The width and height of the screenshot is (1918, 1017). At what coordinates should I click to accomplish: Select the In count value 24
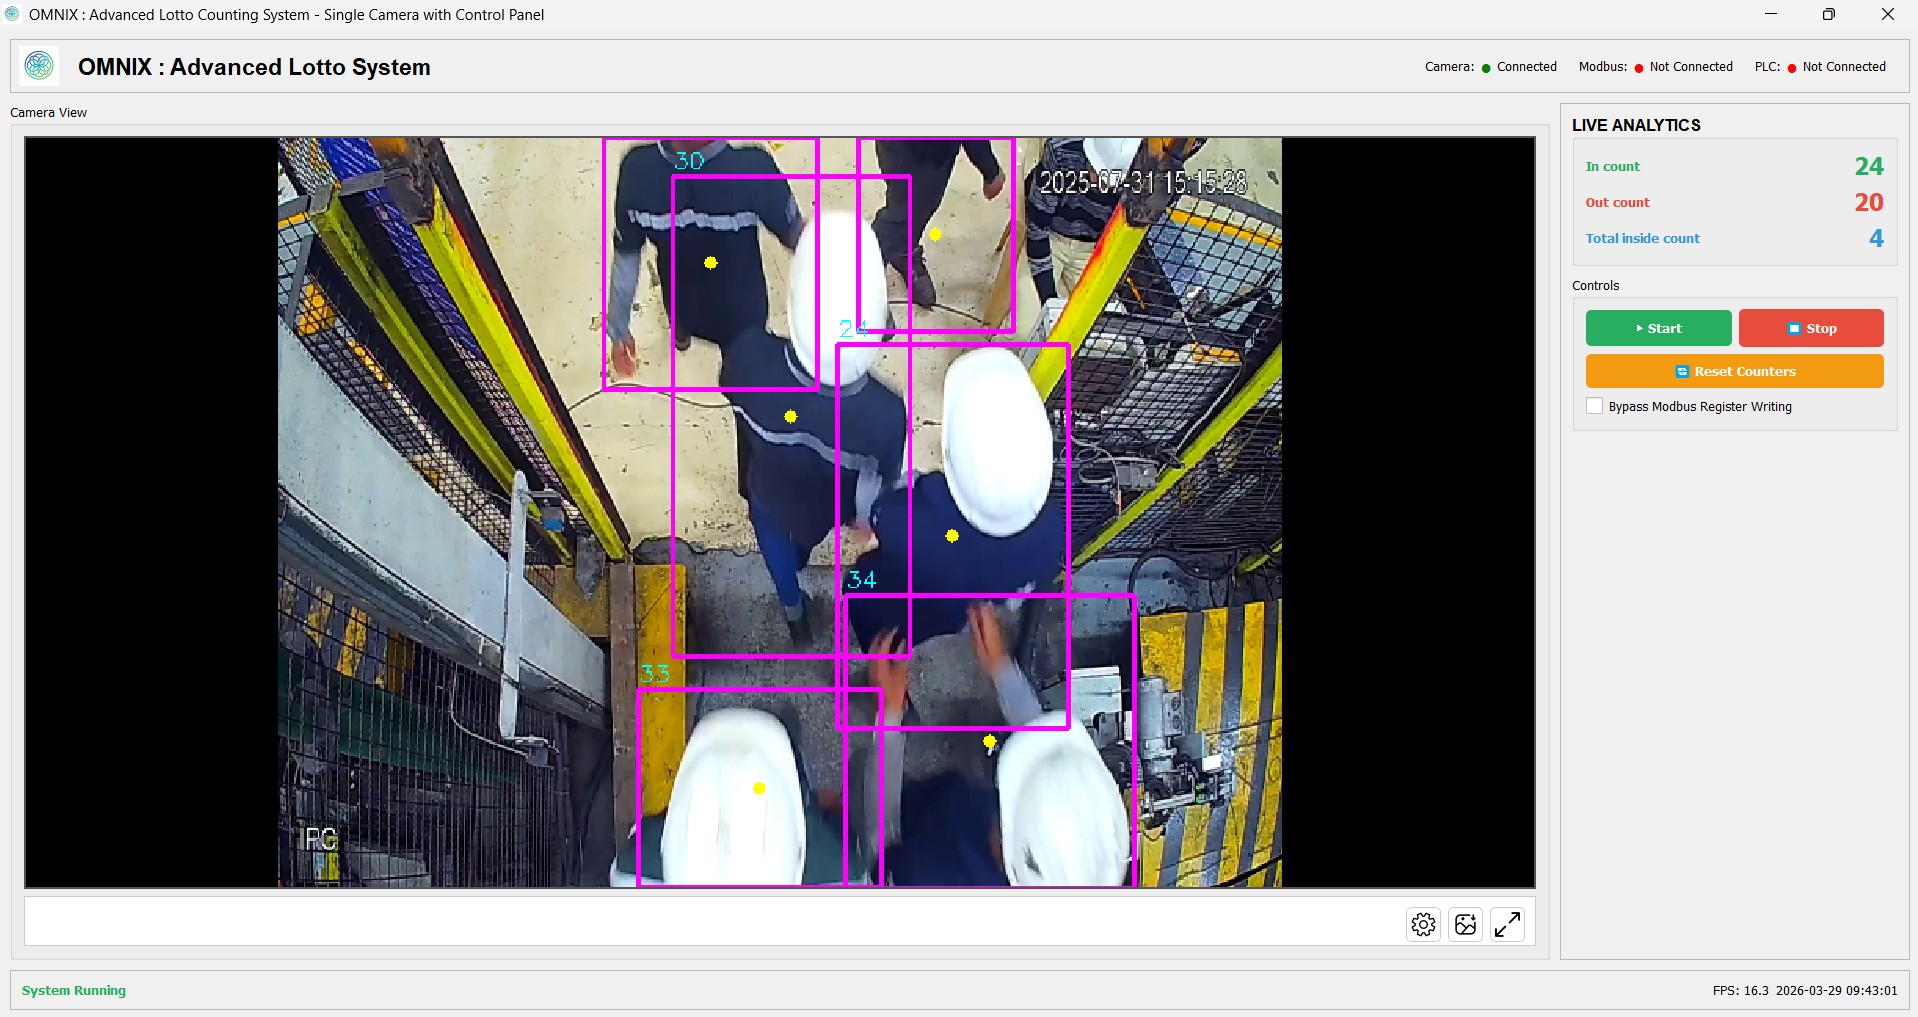pyautogui.click(x=1868, y=166)
